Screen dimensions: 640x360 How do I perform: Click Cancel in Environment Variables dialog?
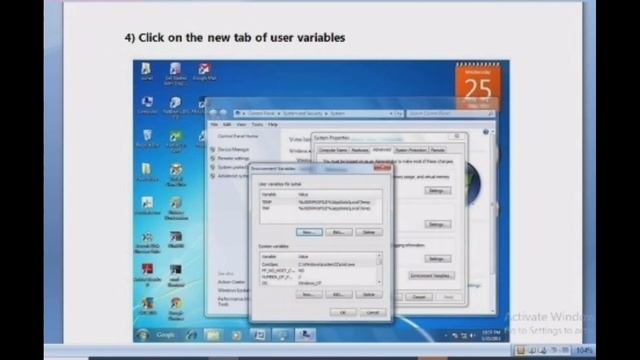click(373, 312)
